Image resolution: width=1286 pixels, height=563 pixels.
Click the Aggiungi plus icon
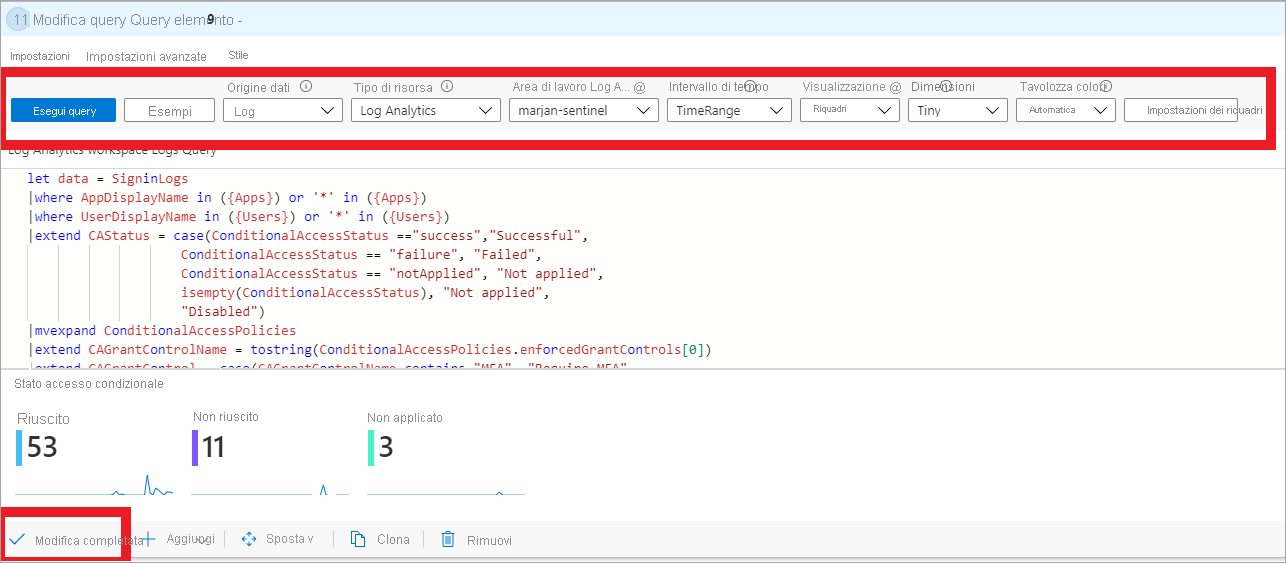click(149, 539)
